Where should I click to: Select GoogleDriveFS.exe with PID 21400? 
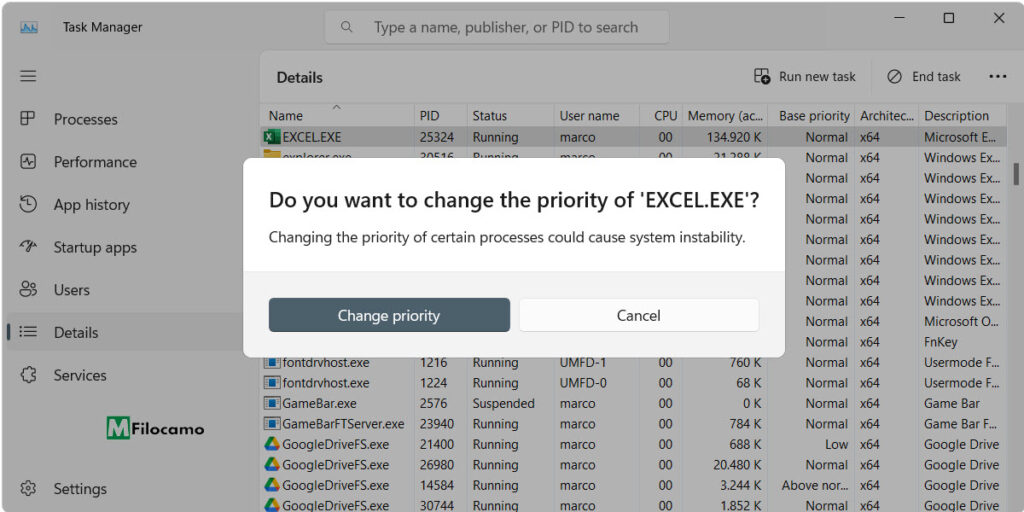633,444
